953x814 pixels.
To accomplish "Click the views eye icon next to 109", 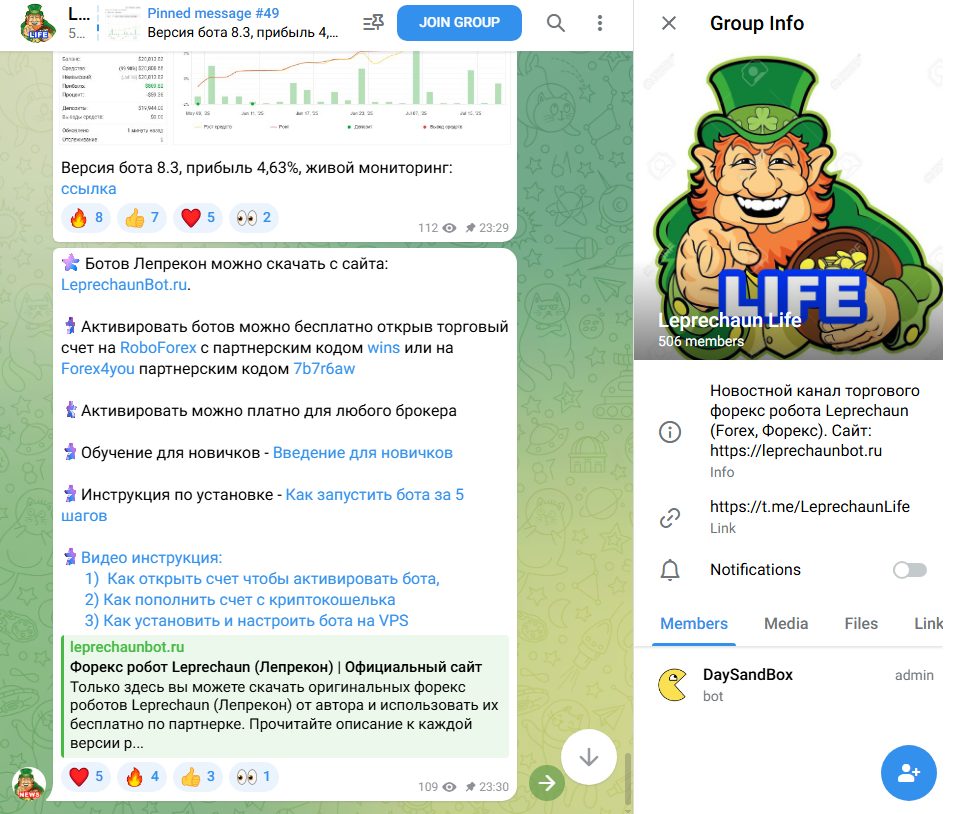I will [449, 787].
